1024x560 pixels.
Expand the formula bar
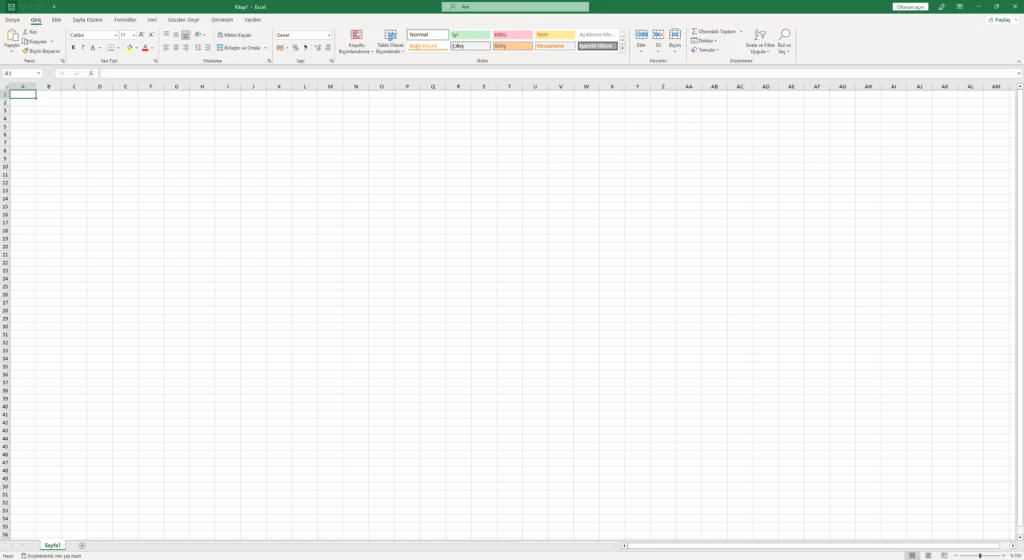click(x=1019, y=73)
